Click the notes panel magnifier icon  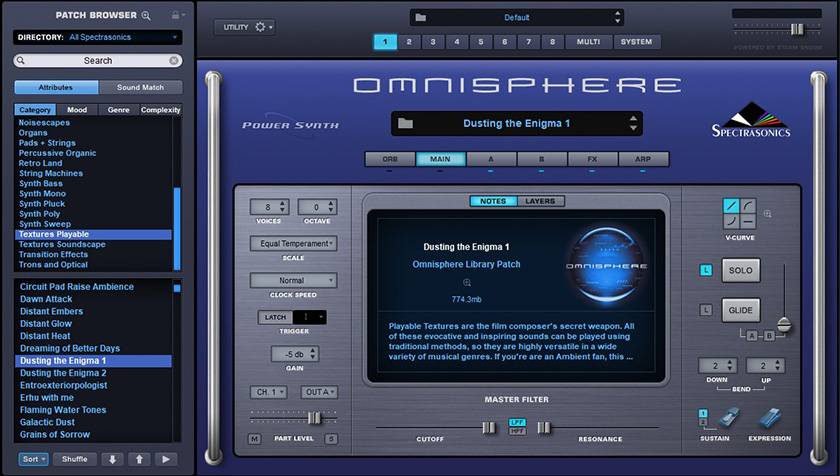pos(467,283)
